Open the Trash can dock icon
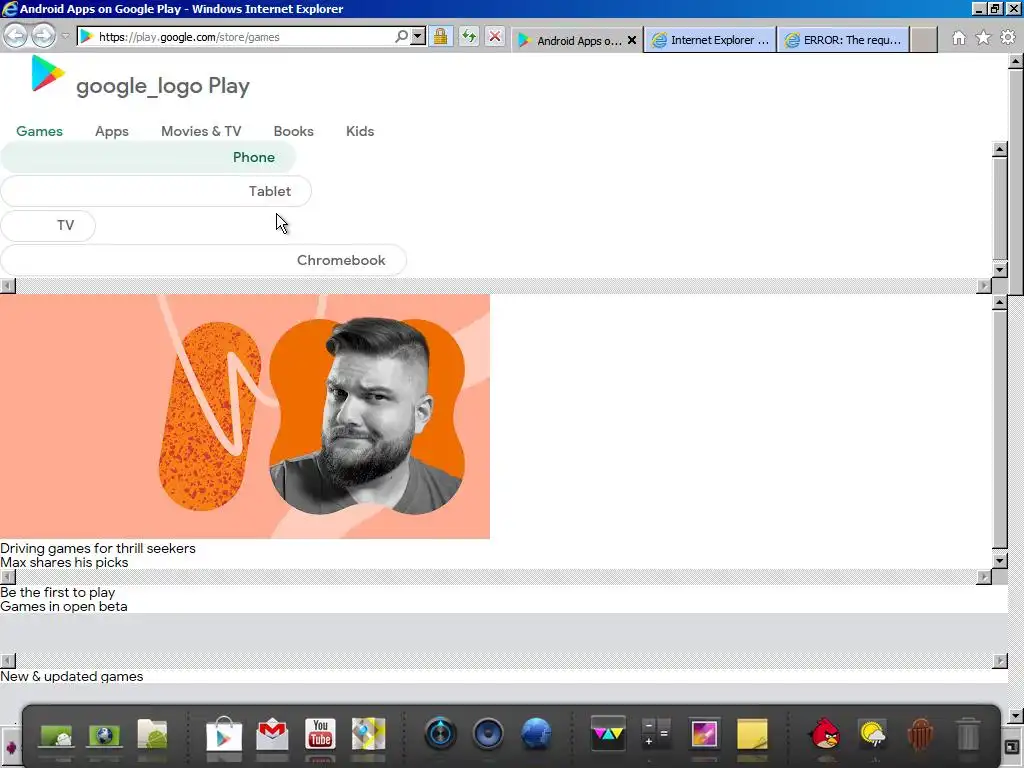1024x768 pixels. (x=968, y=734)
